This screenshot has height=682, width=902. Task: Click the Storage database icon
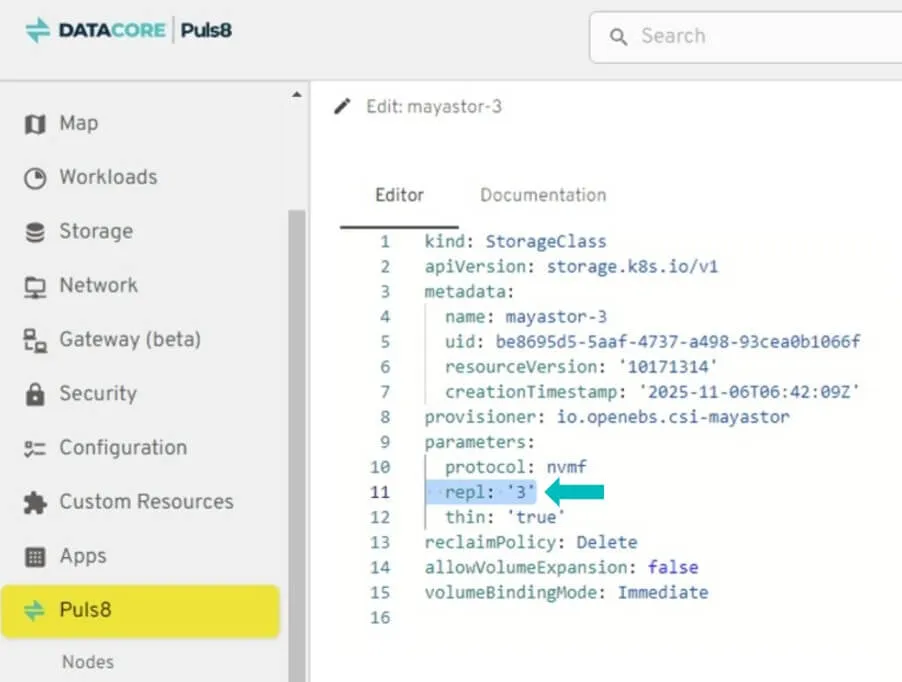[x=35, y=232]
